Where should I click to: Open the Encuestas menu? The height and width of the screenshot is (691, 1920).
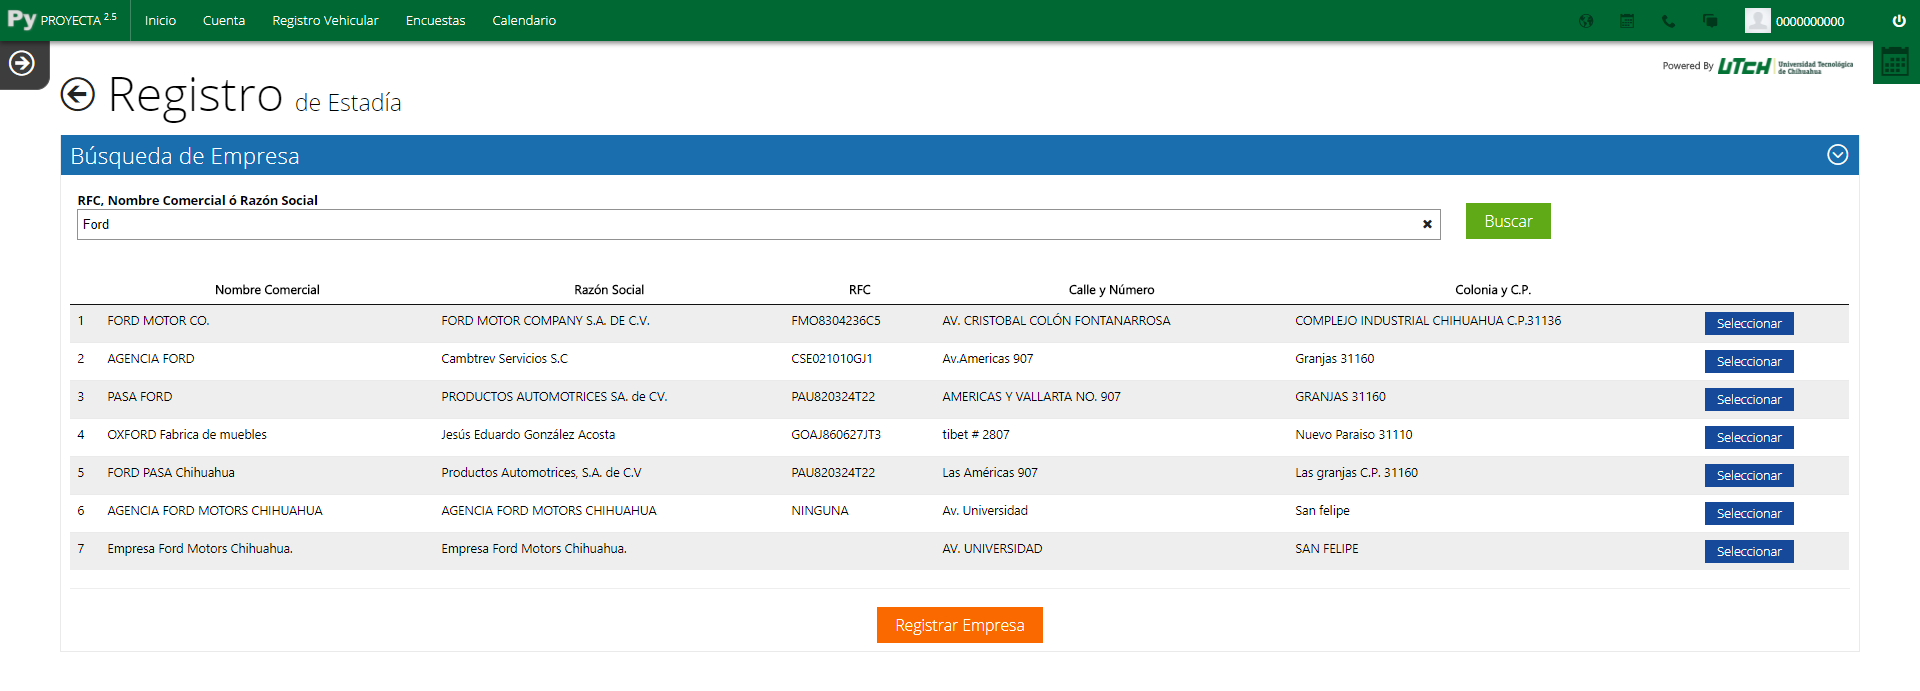click(435, 21)
